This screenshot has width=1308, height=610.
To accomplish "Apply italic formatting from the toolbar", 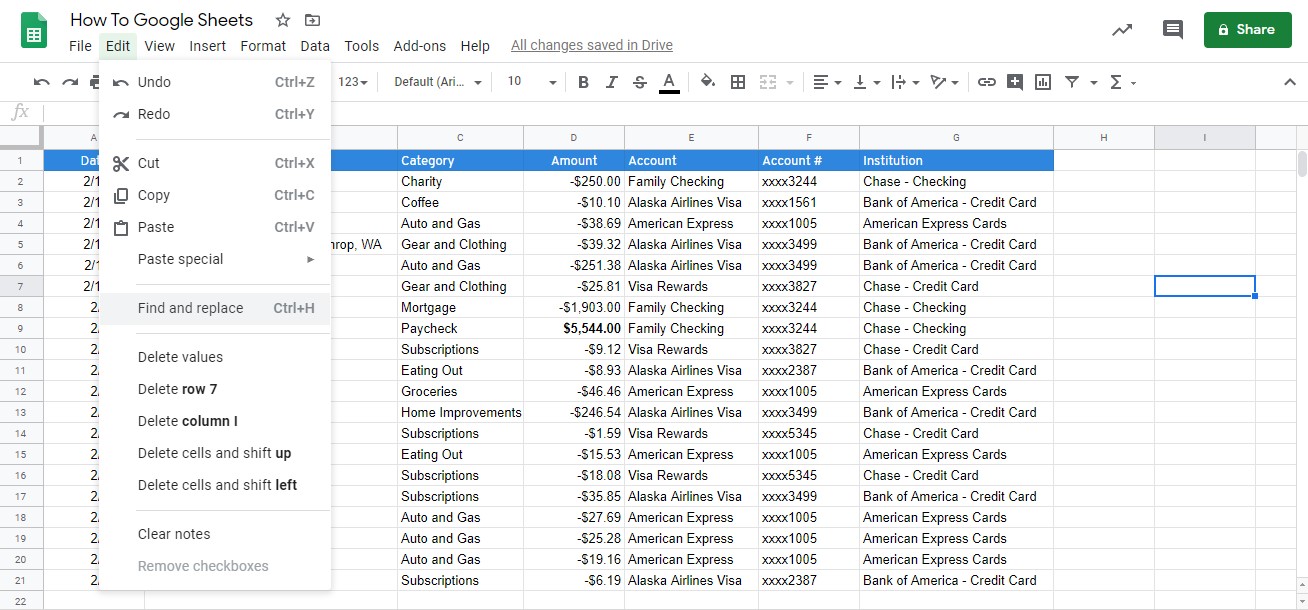I will [x=612, y=82].
